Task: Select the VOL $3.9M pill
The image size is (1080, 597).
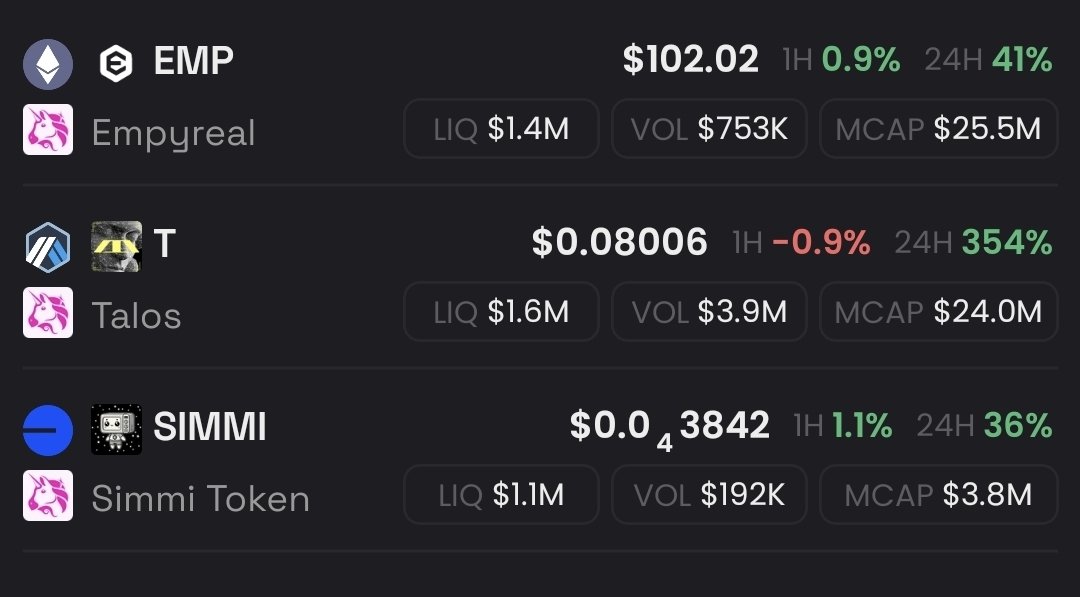Action: [709, 312]
